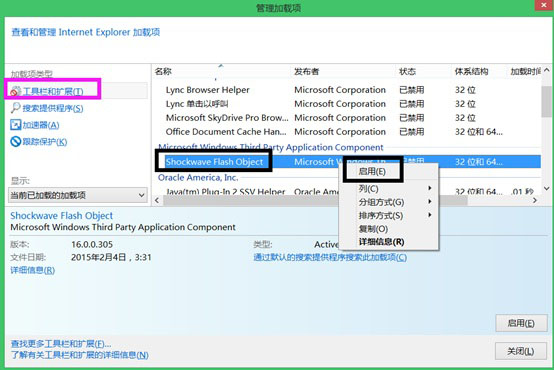The width and height of the screenshot is (554, 370).
Task: Open 加速器(A) category
Action: (x=41, y=125)
